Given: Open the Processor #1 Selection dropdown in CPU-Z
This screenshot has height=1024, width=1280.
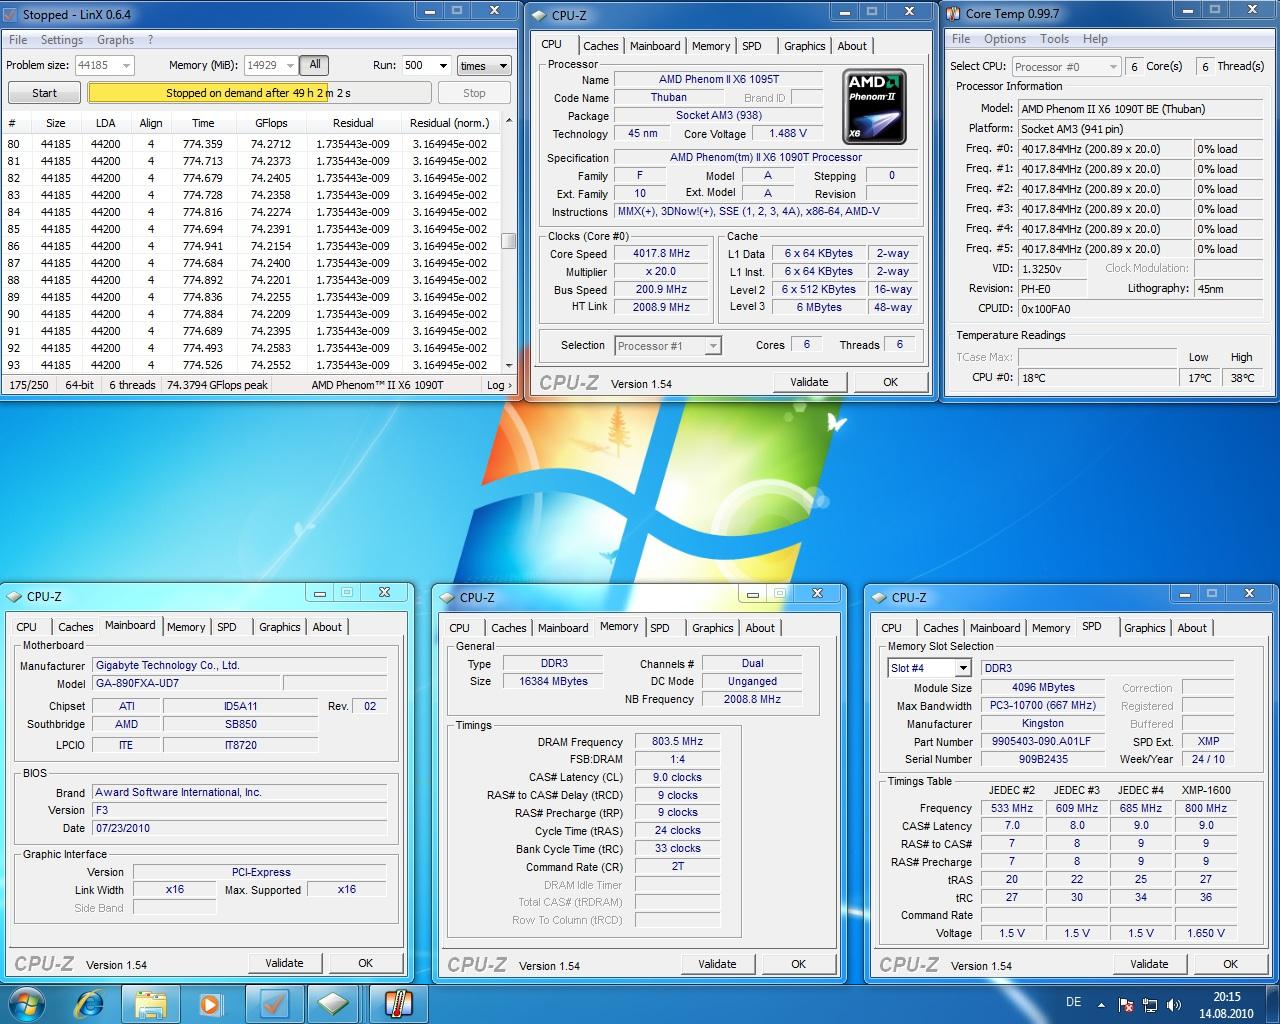Looking at the screenshot, I should [x=712, y=345].
